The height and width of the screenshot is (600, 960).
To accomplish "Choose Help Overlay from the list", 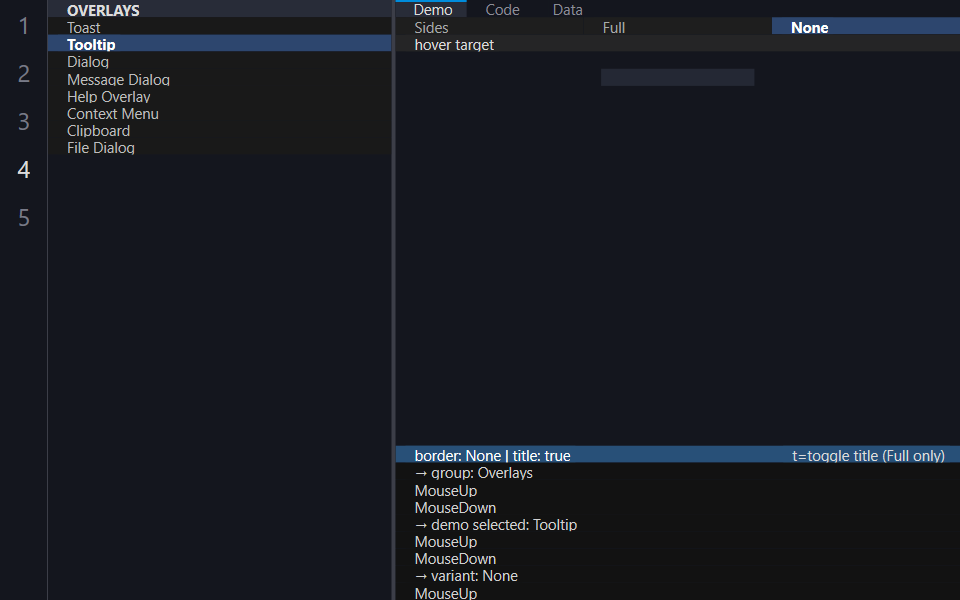I will tap(219, 97).
